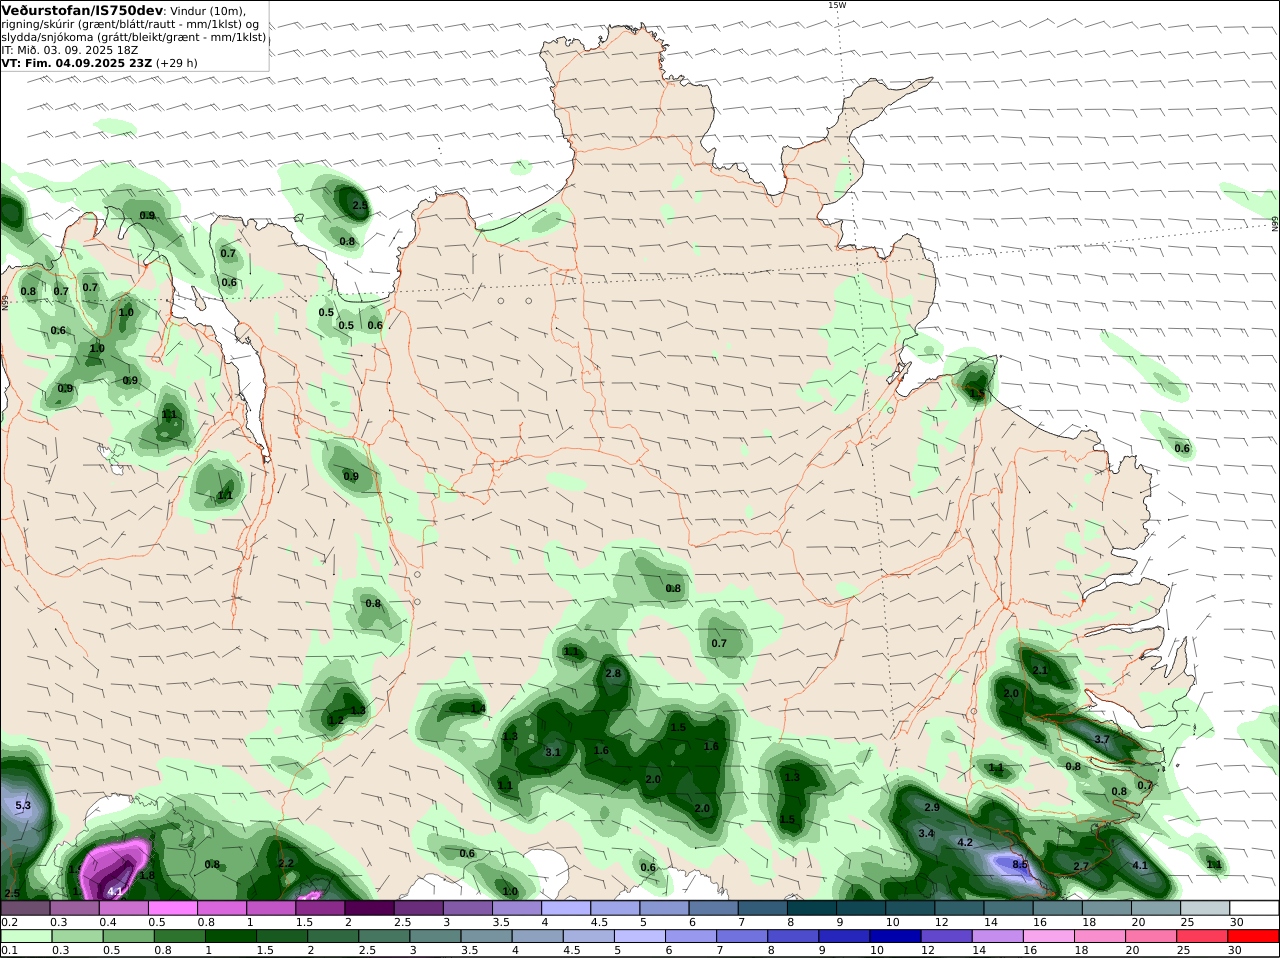Click the rain legend swatch between 0.1 and 0.3
Screen dimensions: 1280x958
[25, 936]
